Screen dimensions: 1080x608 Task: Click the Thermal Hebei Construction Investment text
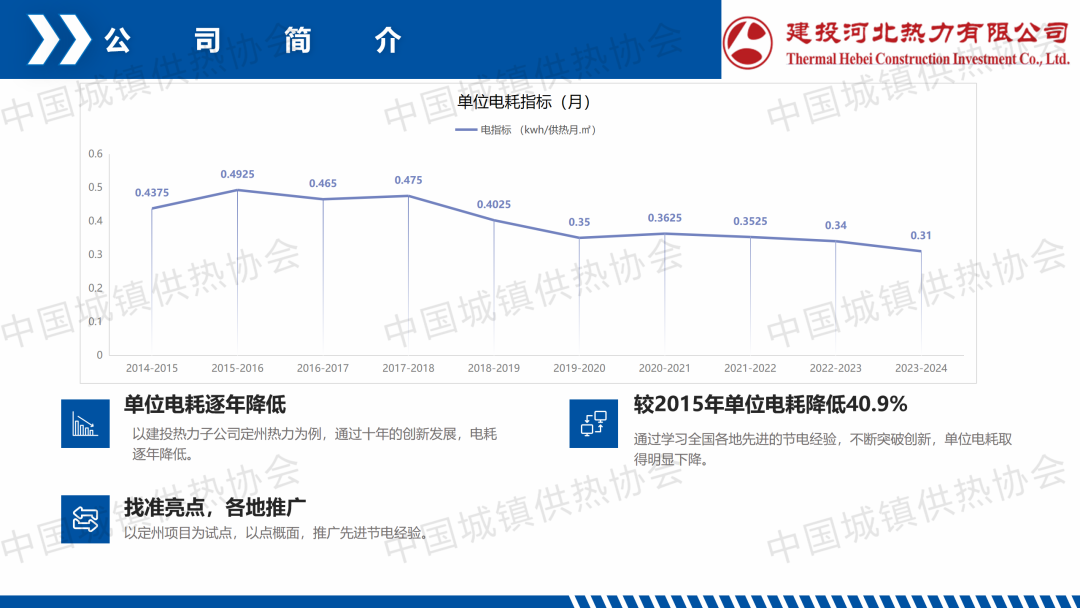pos(927,59)
